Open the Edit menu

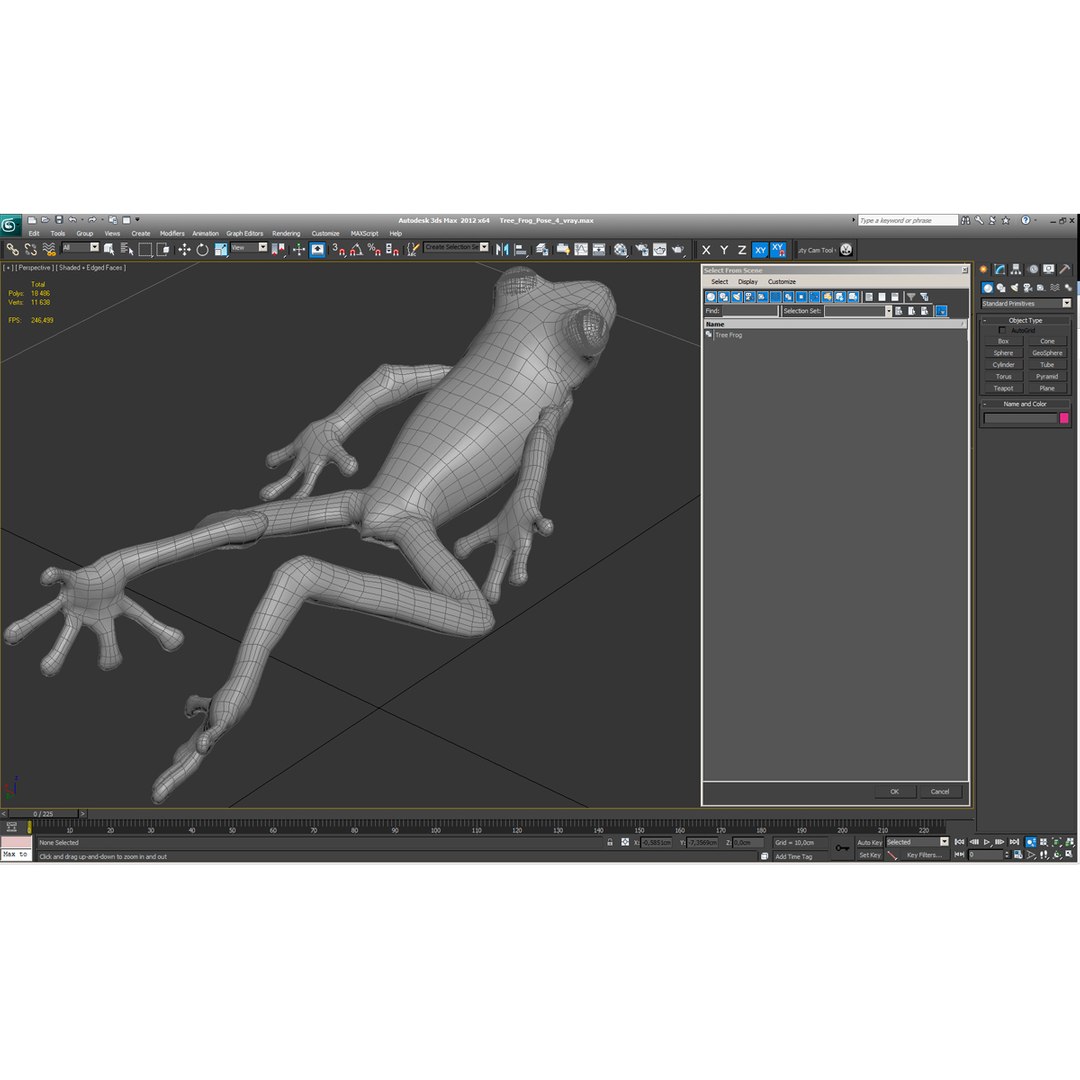pyautogui.click(x=34, y=233)
